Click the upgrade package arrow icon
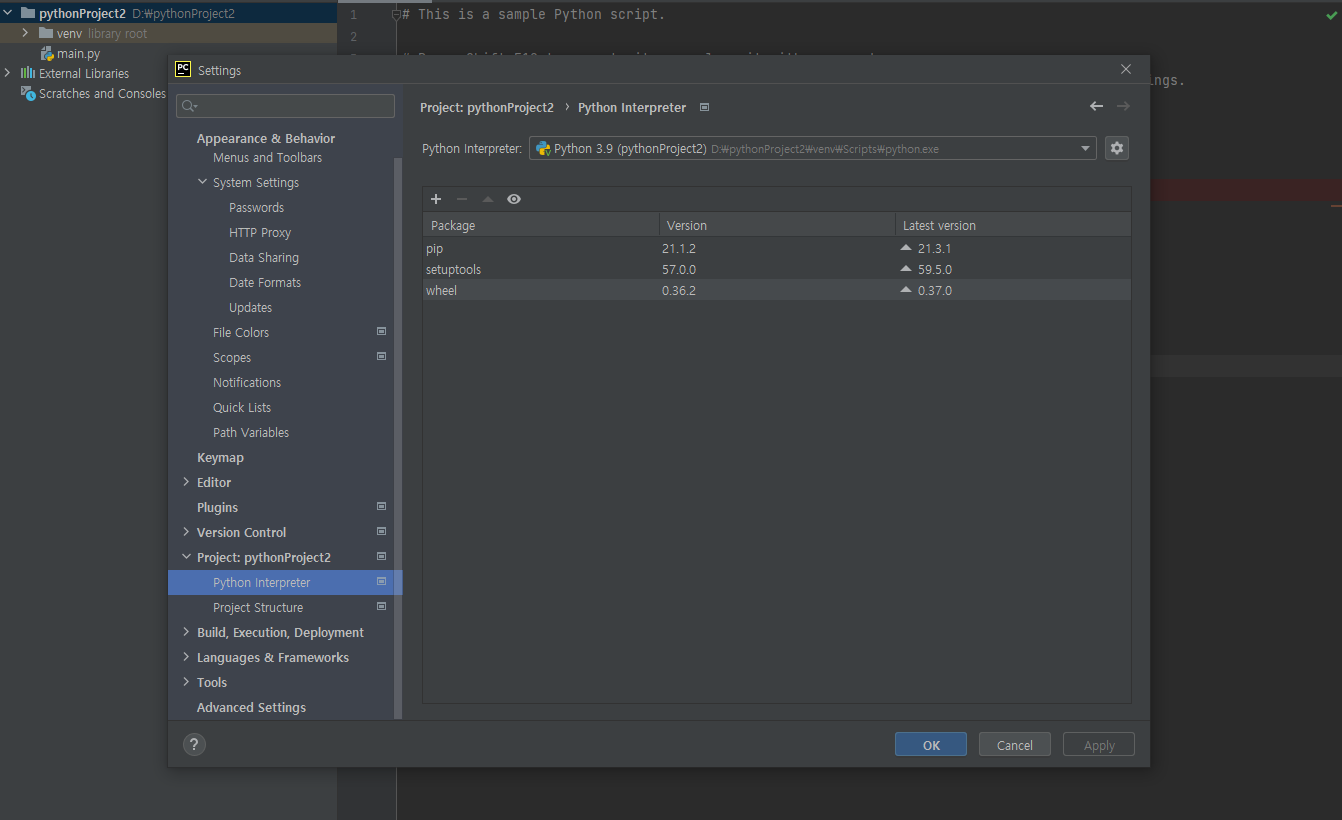The width and height of the screenshot is (1342, 820). [488, 199]
